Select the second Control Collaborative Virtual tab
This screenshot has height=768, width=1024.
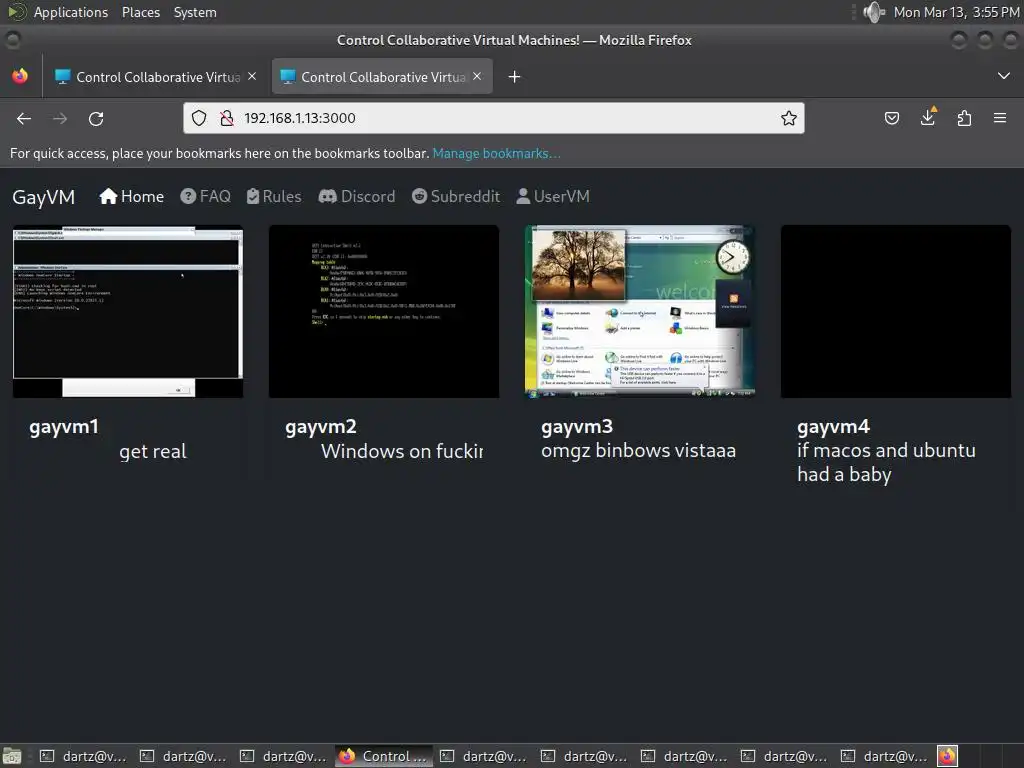(x=382, y=77)
